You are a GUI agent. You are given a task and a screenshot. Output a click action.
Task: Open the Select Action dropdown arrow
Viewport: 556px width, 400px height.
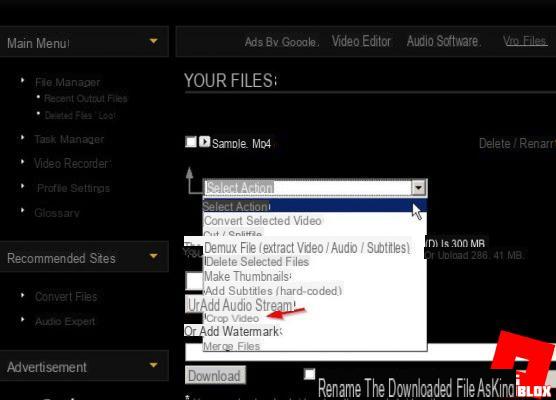coord(418,187)
